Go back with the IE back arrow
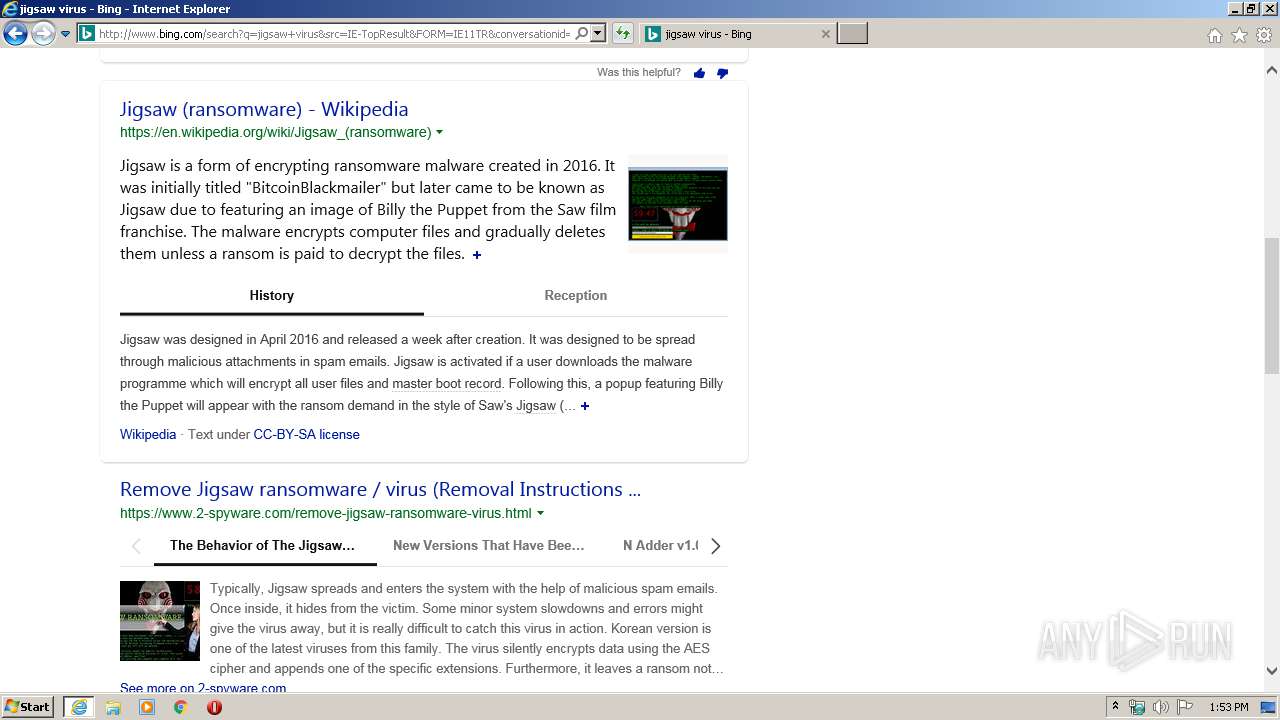 coord(15,34)
